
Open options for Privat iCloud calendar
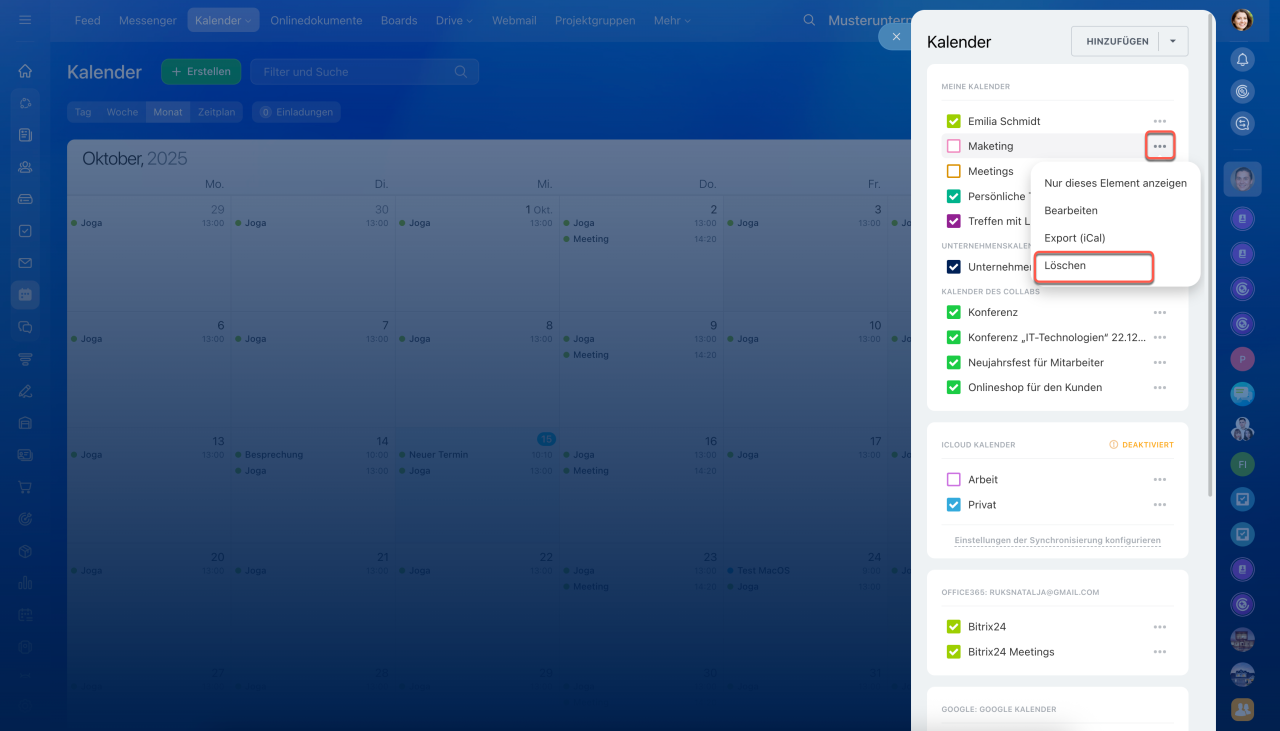[x=1159, y=505]
